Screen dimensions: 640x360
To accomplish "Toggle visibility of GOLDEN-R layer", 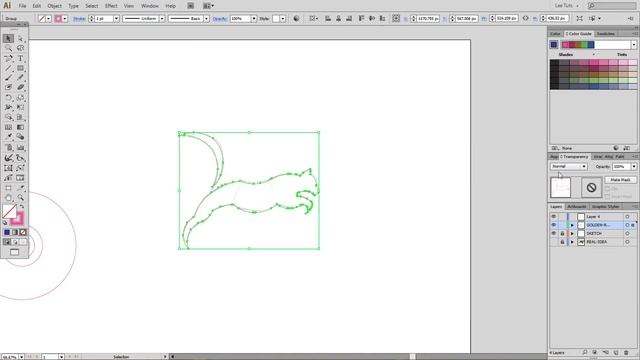I will coord(553,225).
